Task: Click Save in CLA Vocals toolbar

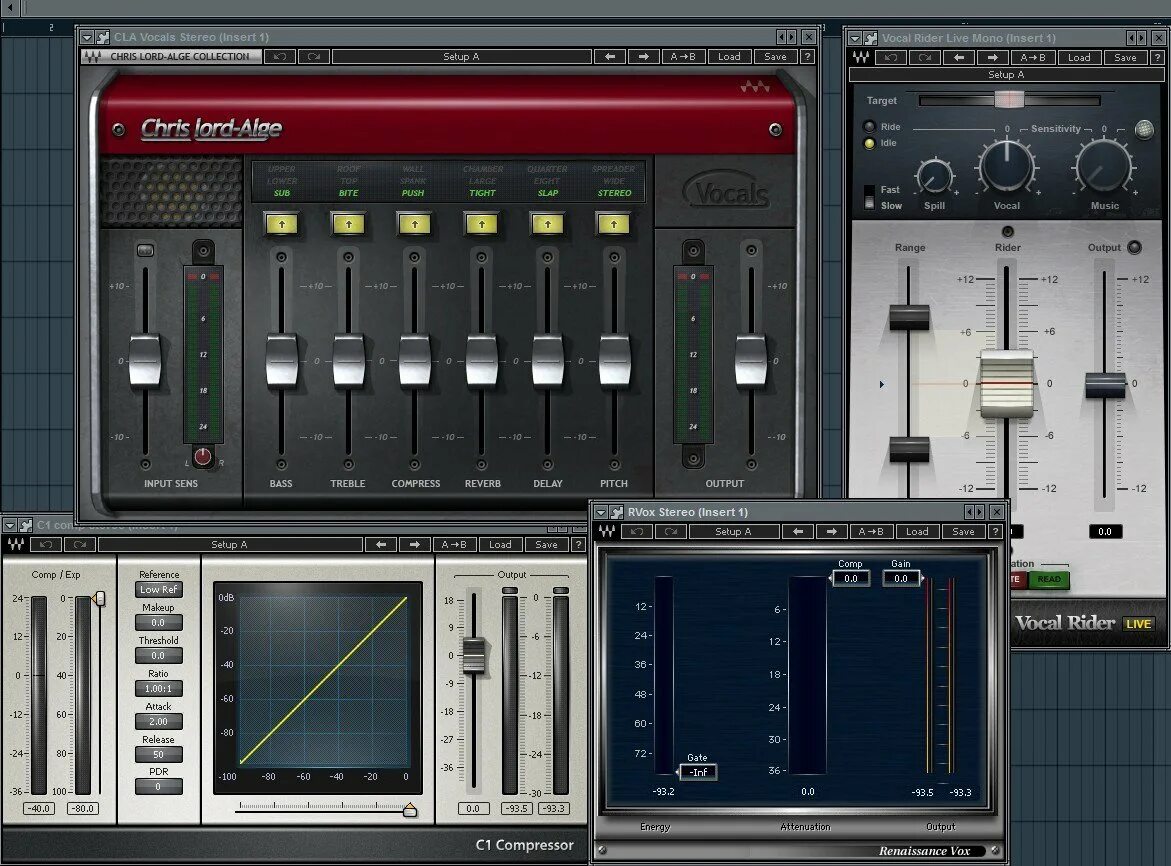Action: [x=775, y=57]
